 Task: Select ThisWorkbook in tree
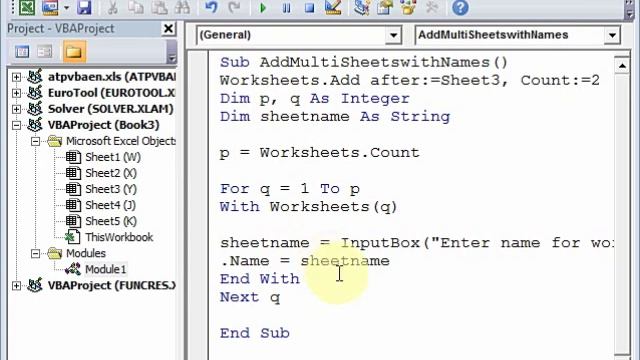tap(119, 238)
